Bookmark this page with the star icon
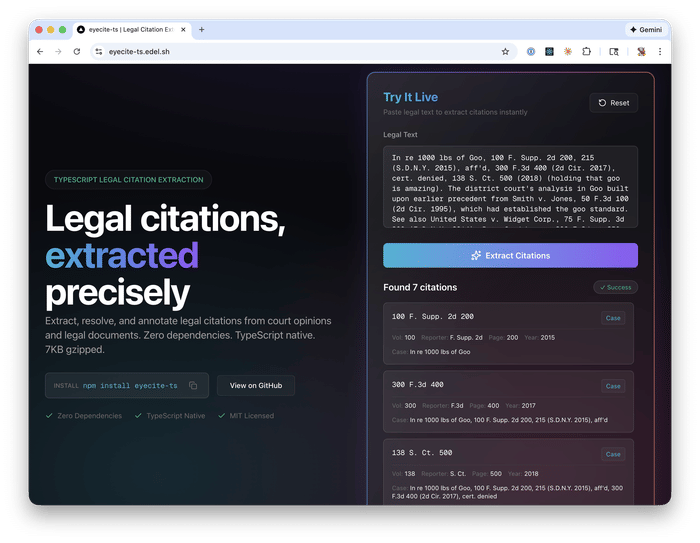Viewport: 700px width, 543px height. (505, 51)
